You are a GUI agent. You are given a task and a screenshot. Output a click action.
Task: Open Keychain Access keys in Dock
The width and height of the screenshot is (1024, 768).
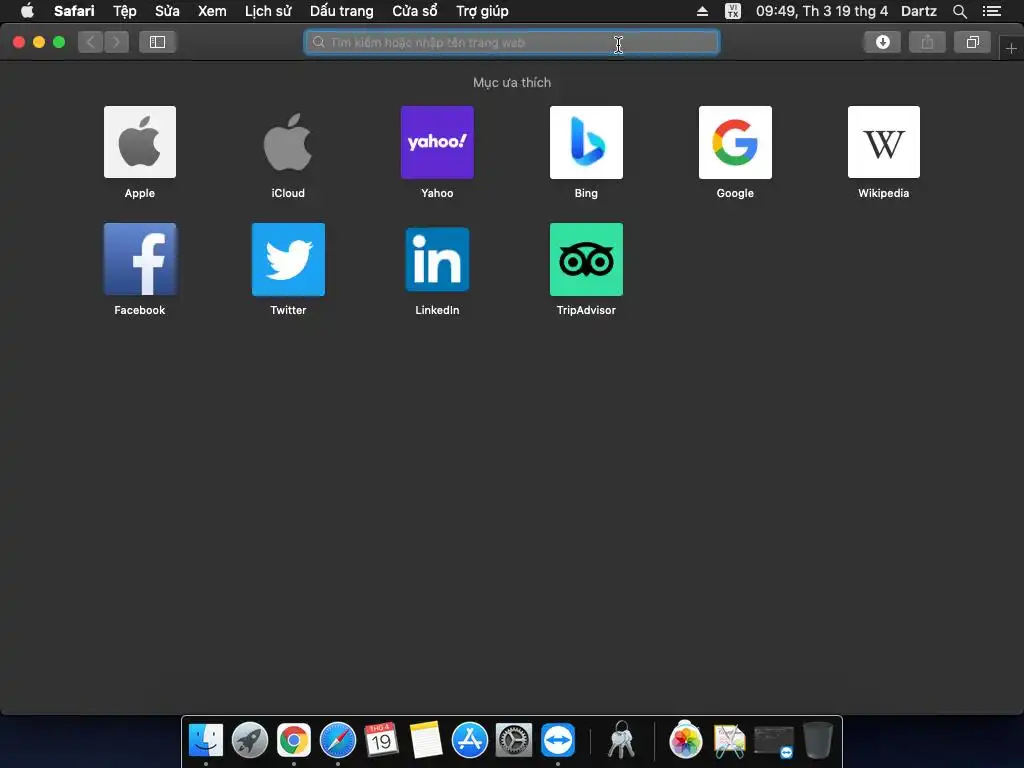(x=621, y=741)
